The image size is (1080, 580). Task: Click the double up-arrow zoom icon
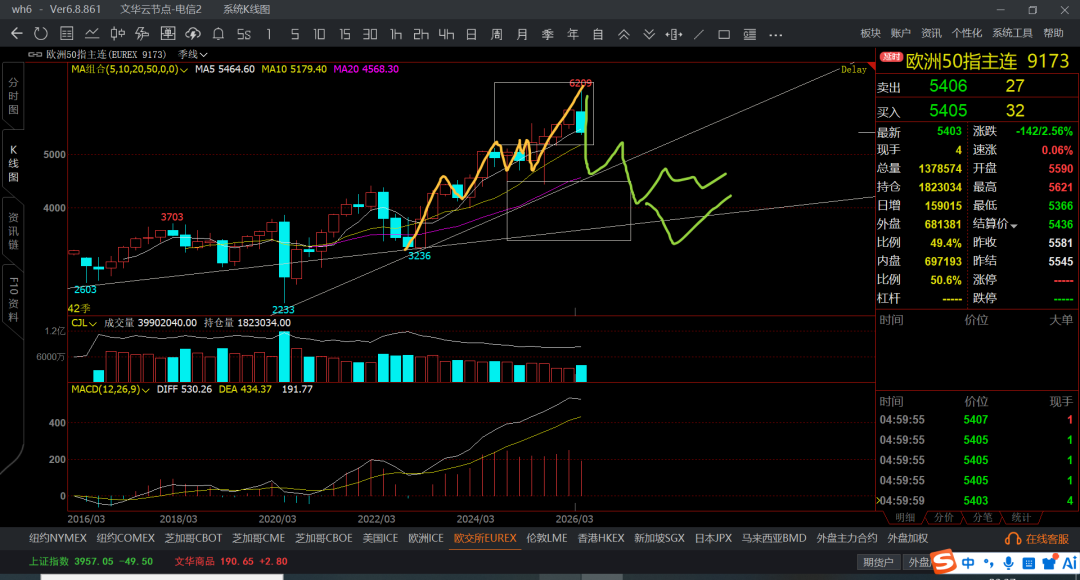point(623,34)
